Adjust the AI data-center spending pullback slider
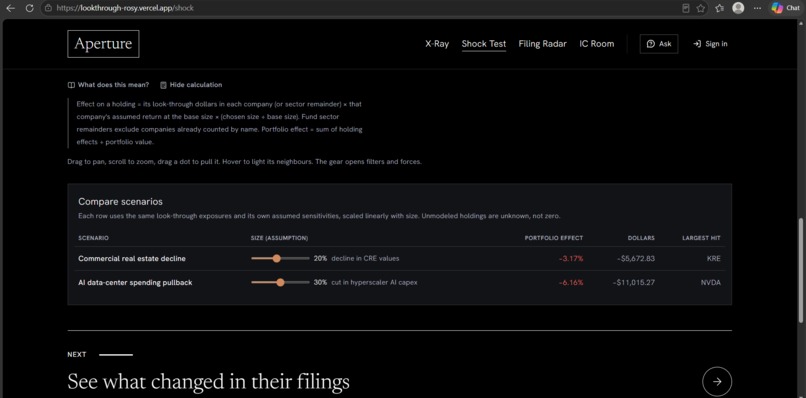The height and width of the screenshot is (398, 806). (280, 282)
